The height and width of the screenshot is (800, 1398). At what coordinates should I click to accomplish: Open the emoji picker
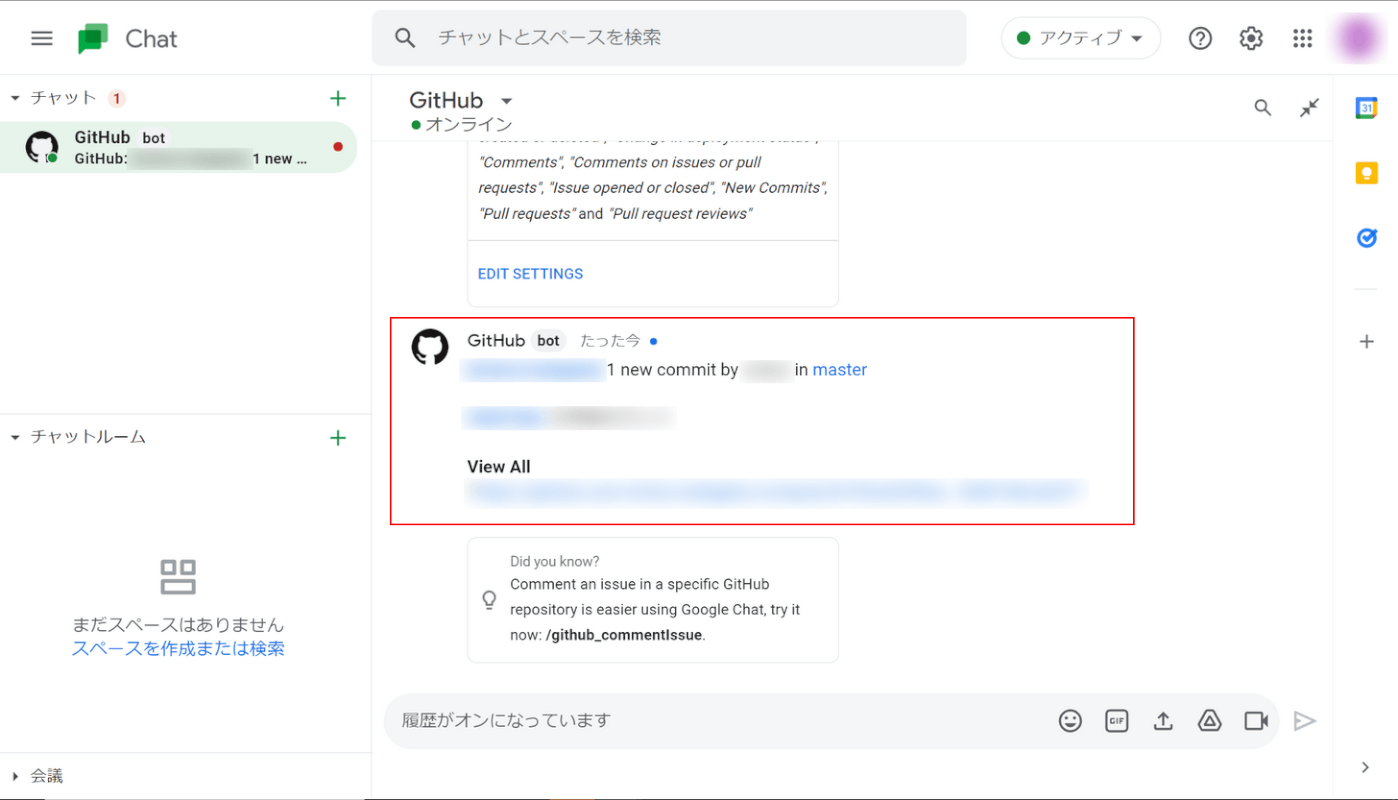pos(1070,721)
